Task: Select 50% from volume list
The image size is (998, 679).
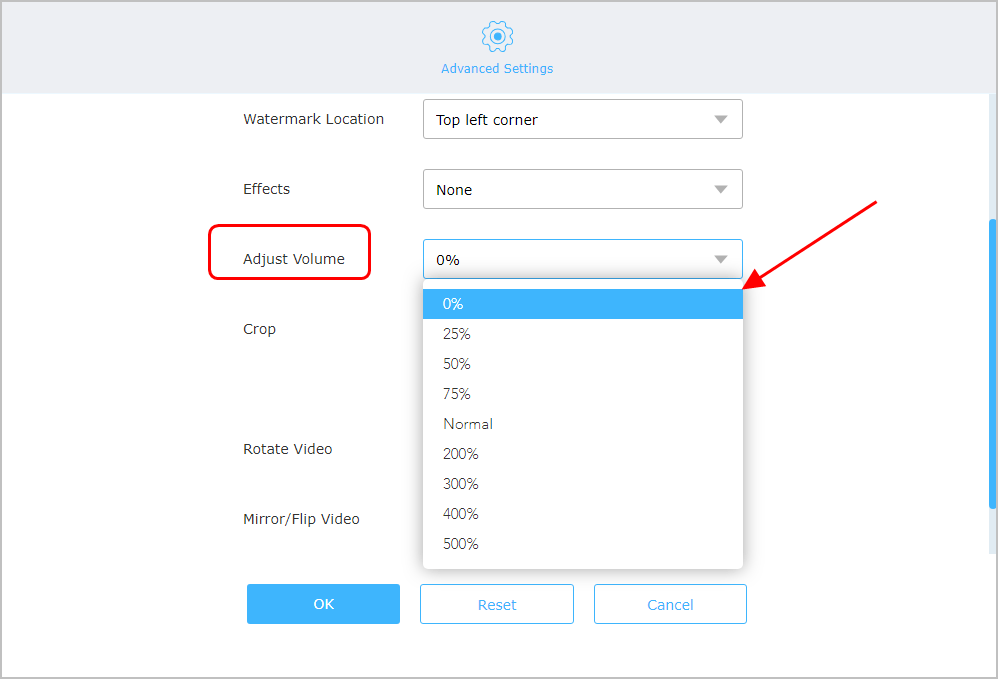Action: 582,364
